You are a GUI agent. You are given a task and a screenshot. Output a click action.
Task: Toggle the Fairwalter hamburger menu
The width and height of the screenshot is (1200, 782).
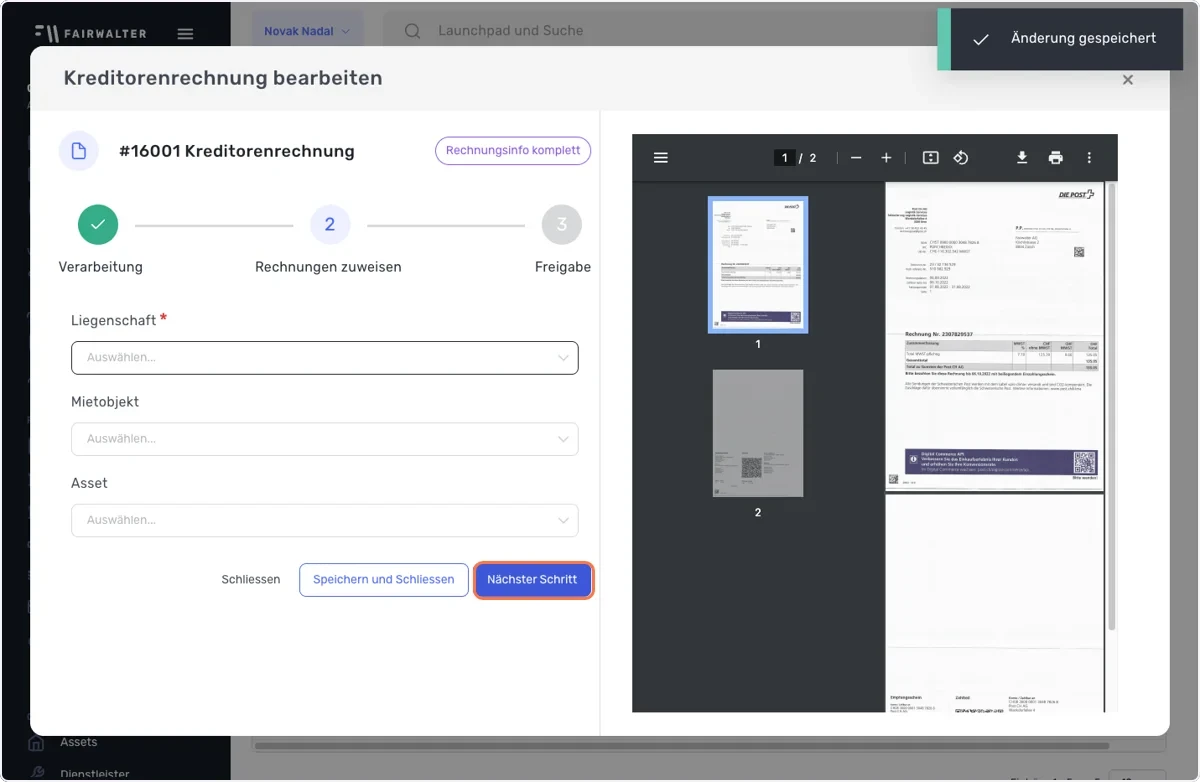pyautogui.click(x=185, y=33)
